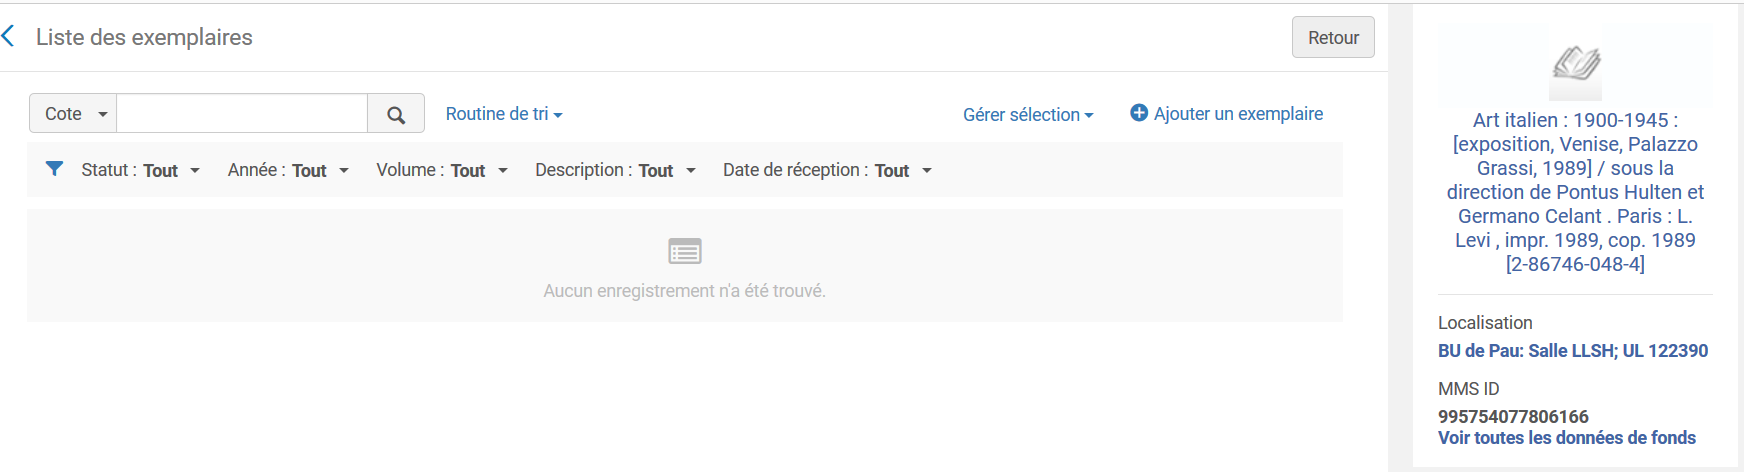Click Voir toutes les données de fonds
The height and width of the screenshot is (472, 1744).
pos(1567,438)
